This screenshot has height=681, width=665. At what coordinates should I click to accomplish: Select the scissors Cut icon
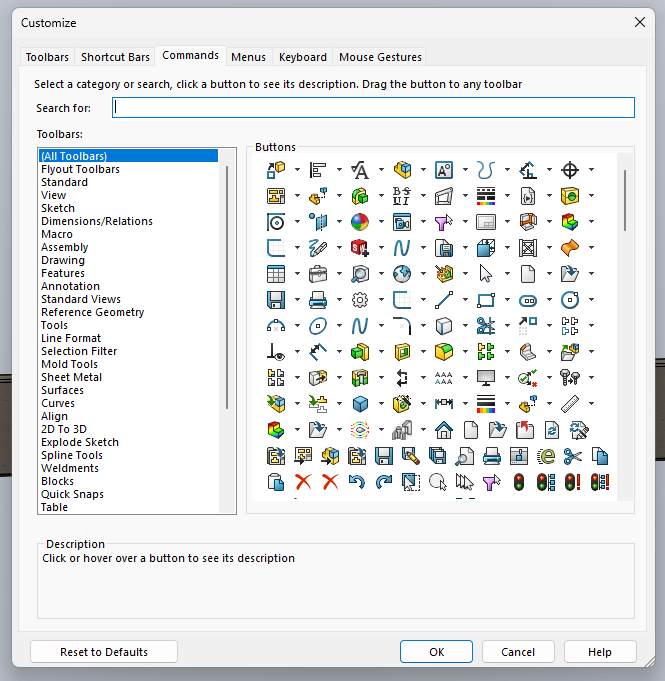tap(572, 456)
